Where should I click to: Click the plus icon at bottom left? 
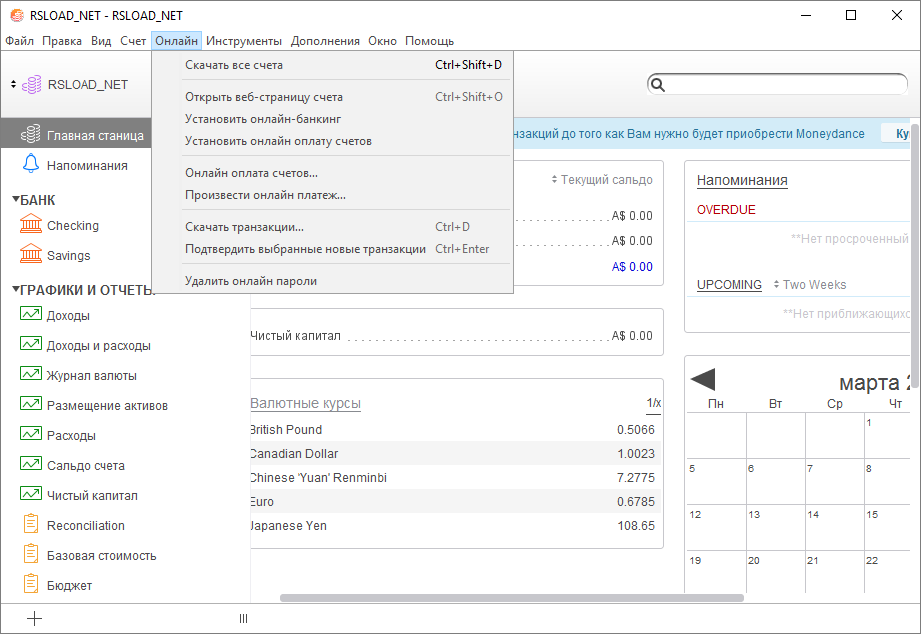(34, 618)
